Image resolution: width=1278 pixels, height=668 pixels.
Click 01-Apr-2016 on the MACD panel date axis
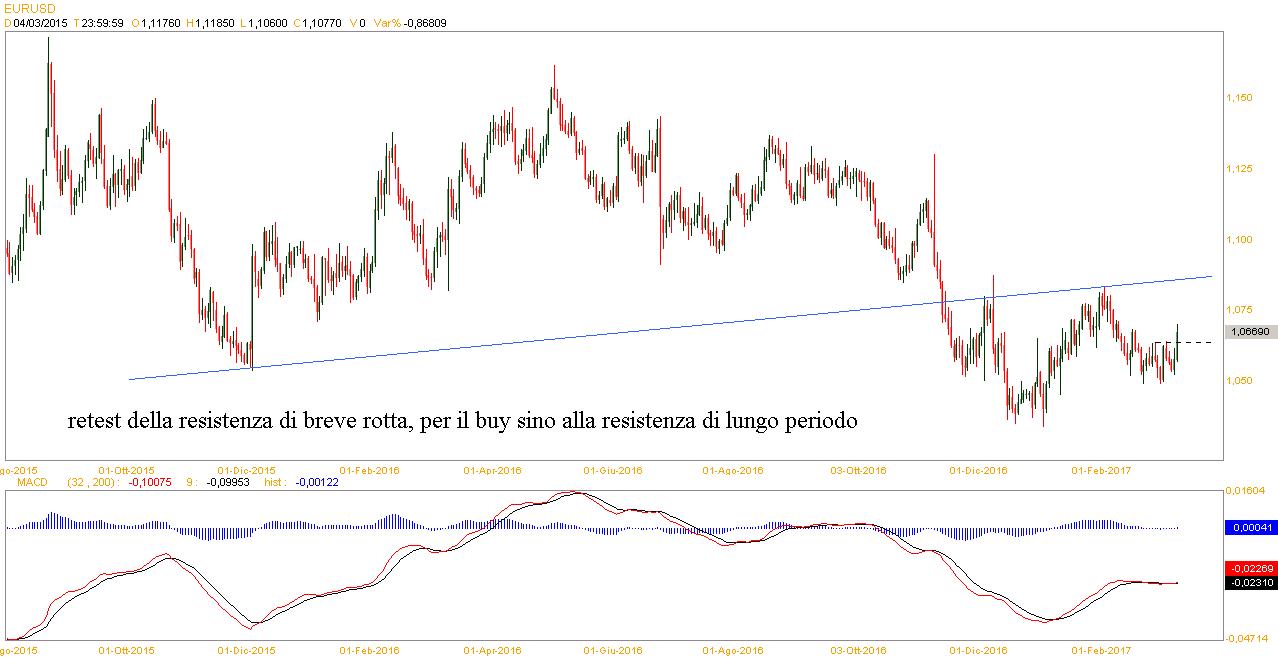click(x=493, y=650)
